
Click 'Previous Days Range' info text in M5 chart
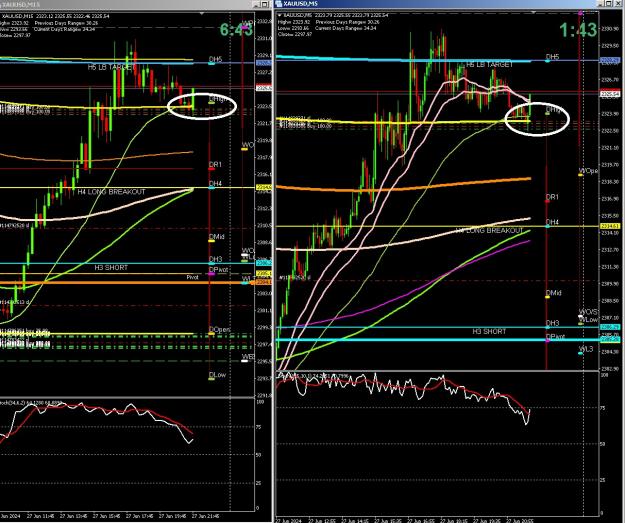click(x=347, y=22)
